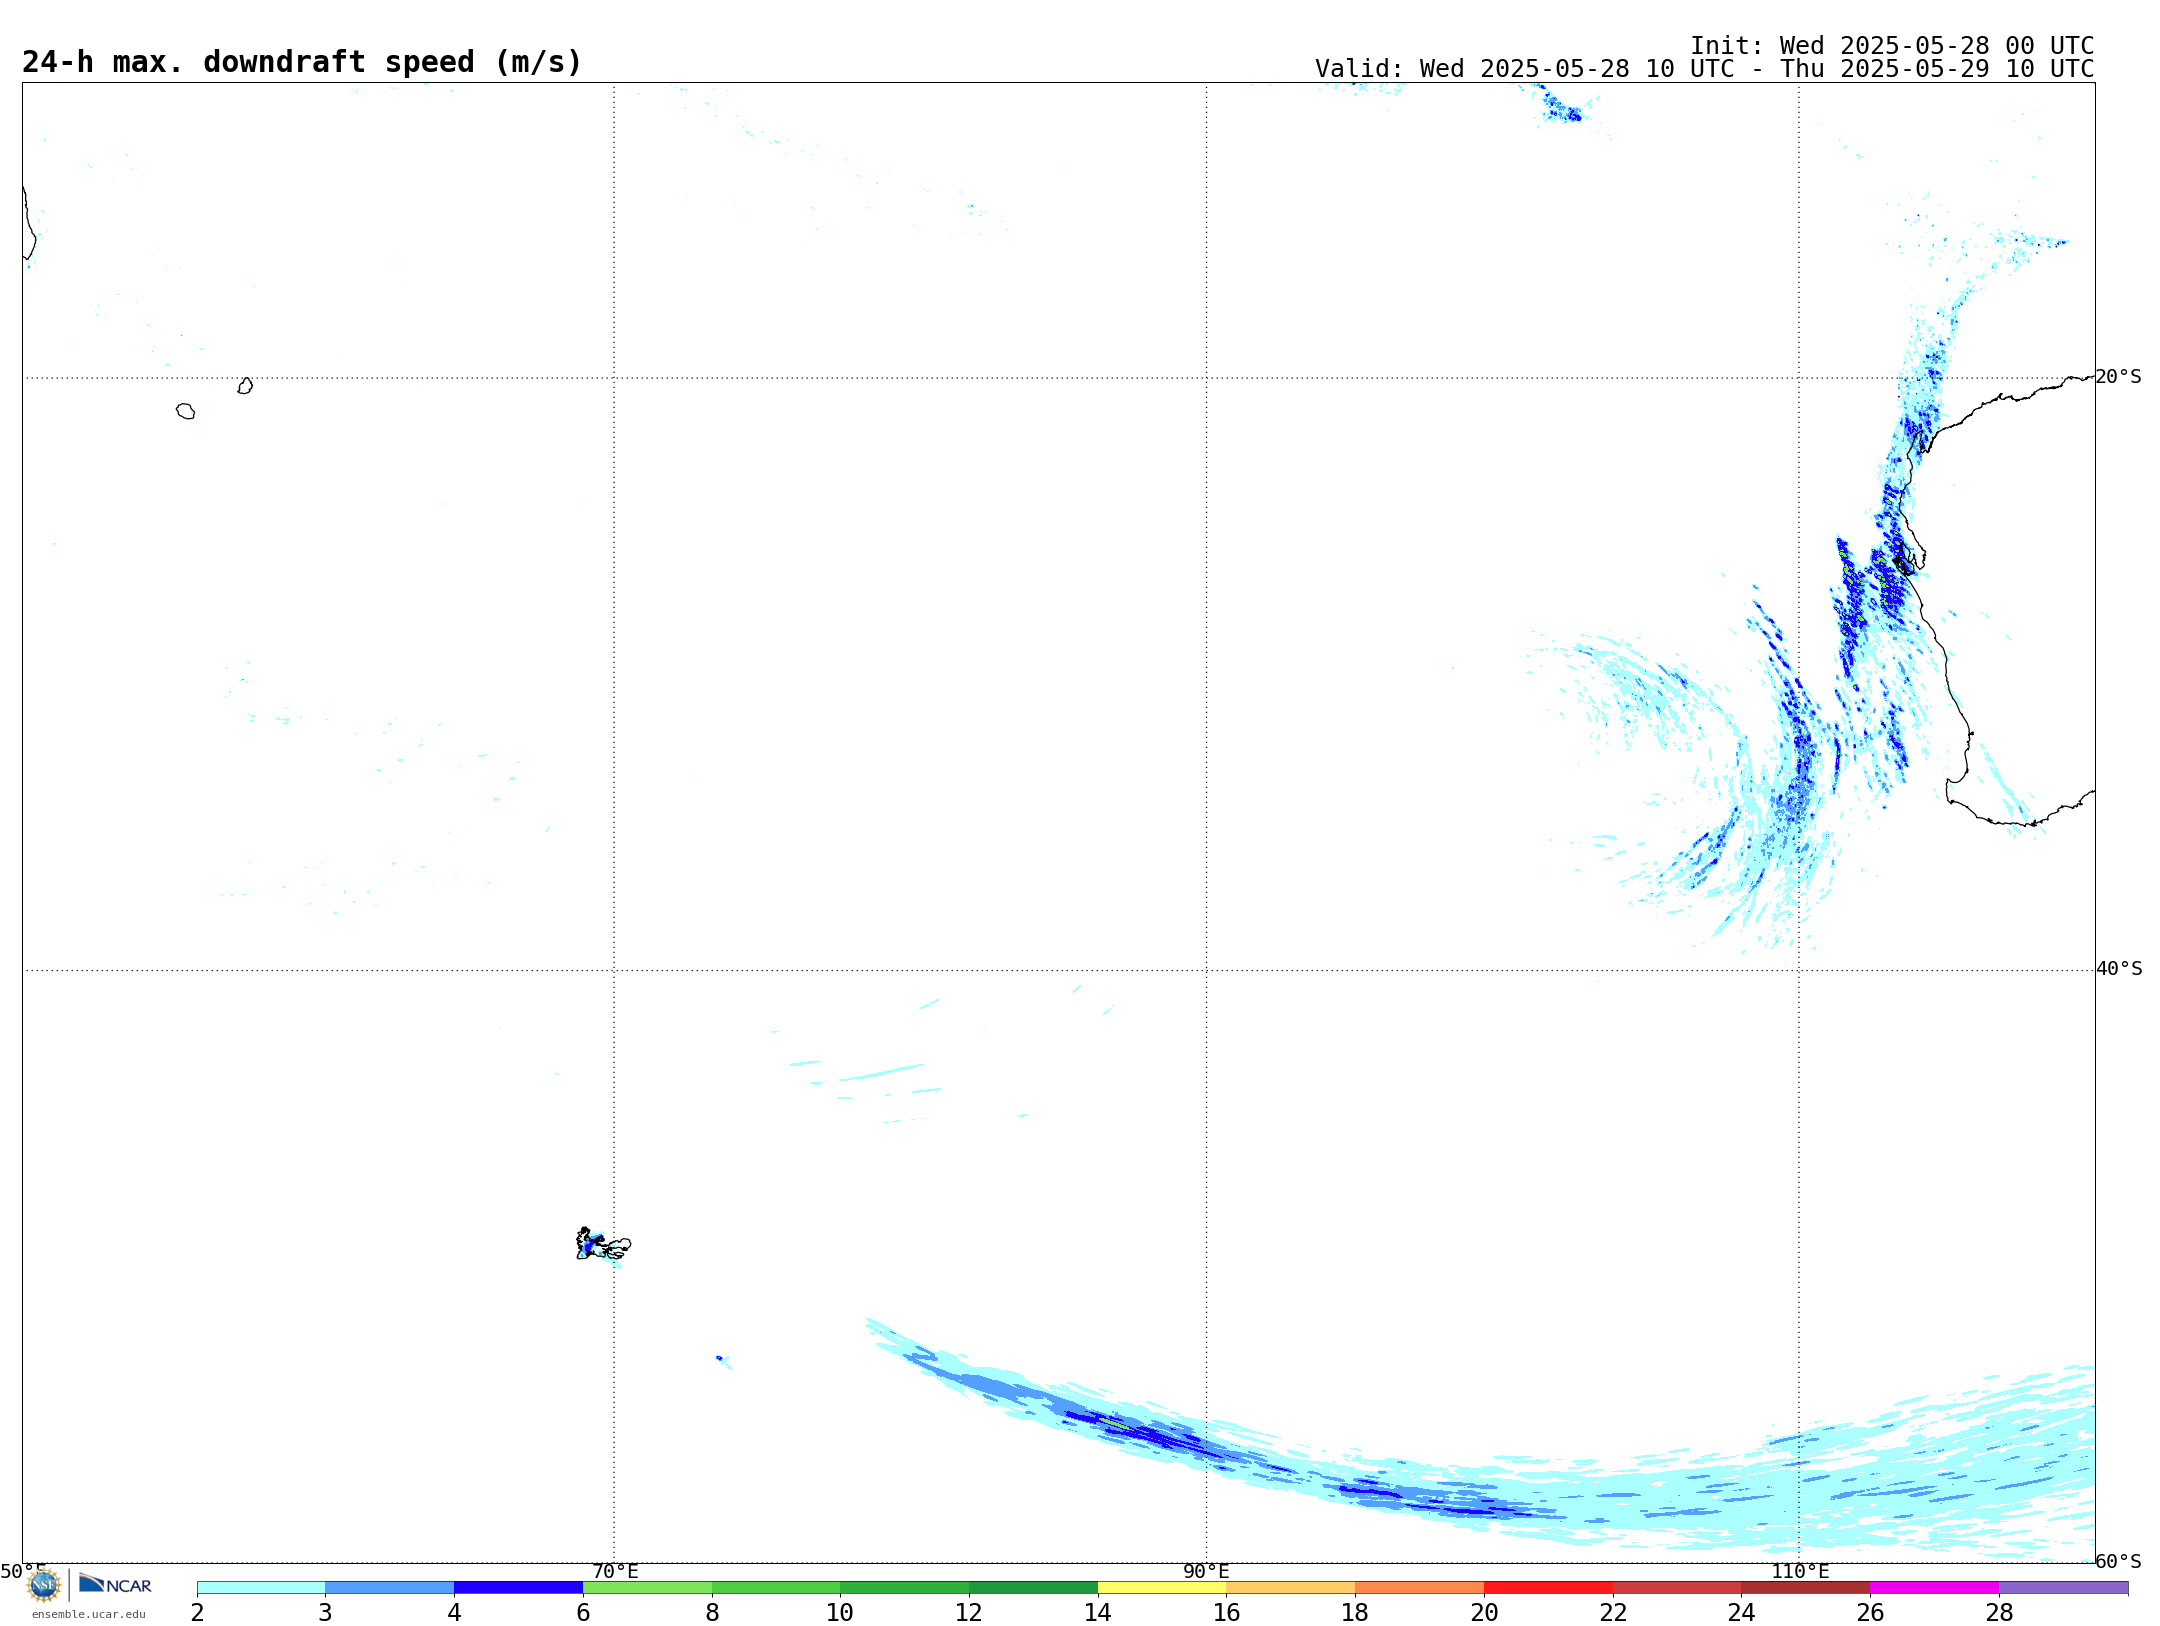Click colorbar tick label 2

click(x=197, y=1613)
